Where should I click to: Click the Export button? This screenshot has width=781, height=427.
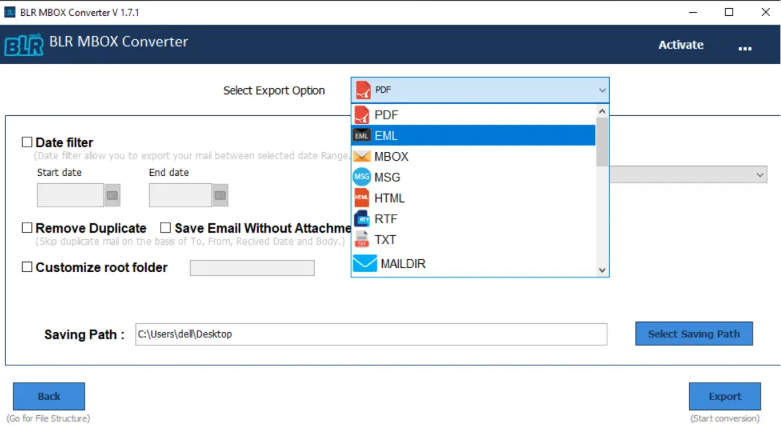coord(725,397)
